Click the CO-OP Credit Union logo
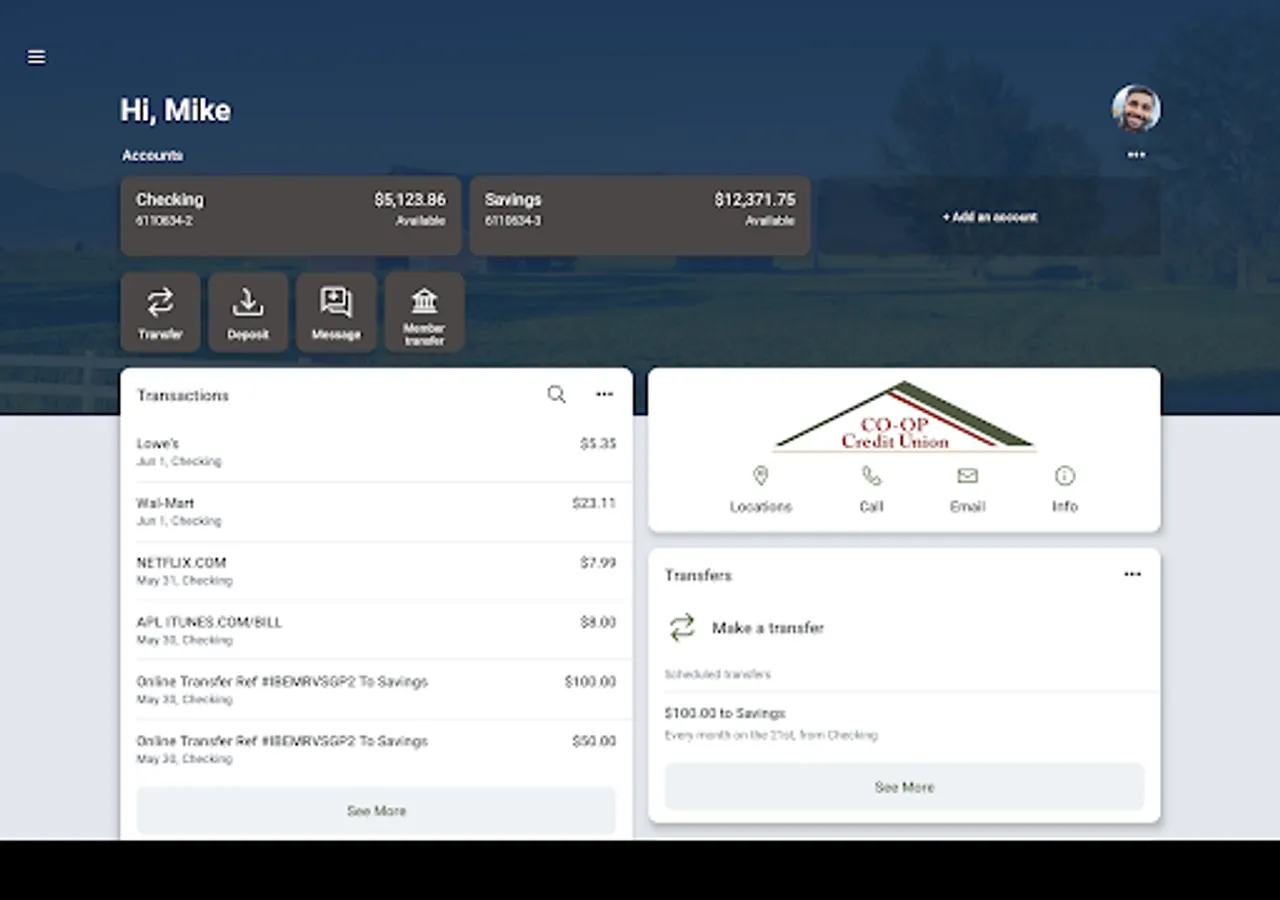The image size is (1280, 900). click(904, 417)
